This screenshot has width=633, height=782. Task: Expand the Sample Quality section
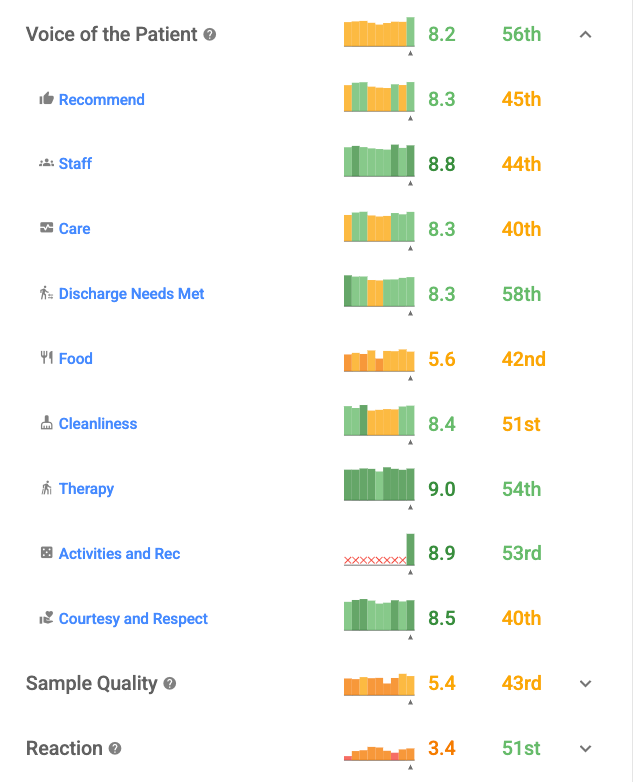[586, 684]
